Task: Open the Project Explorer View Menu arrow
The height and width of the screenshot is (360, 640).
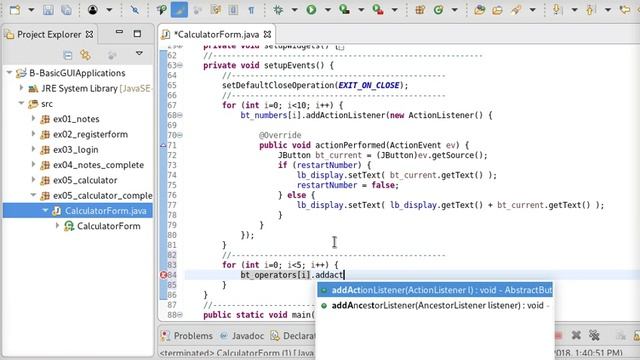Action: 139,53
